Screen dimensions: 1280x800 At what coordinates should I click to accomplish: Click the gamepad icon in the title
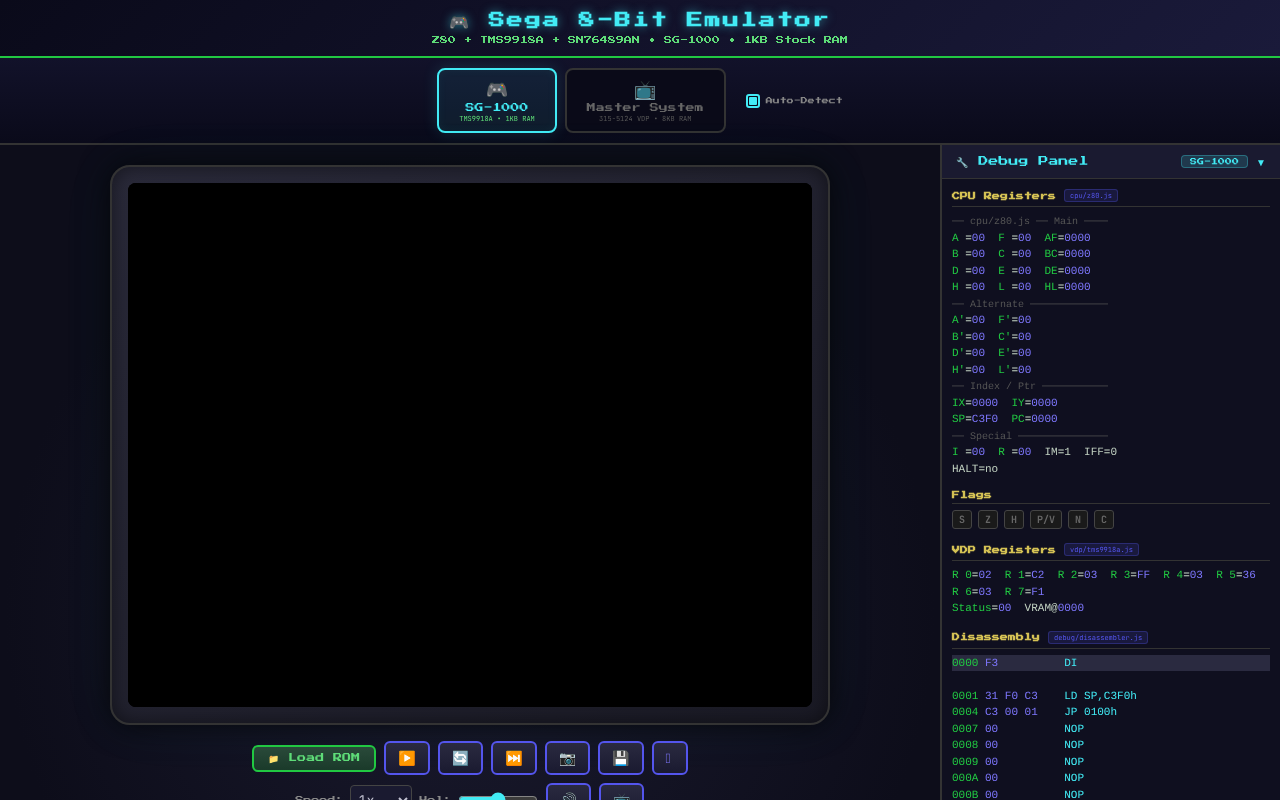(x=459, y=22)
